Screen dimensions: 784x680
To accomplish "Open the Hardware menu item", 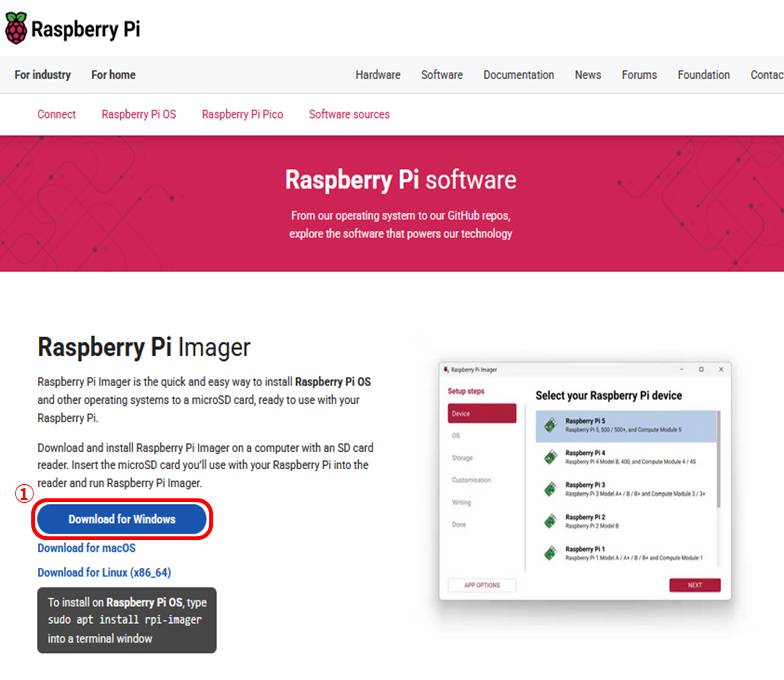I will point(378,75).
